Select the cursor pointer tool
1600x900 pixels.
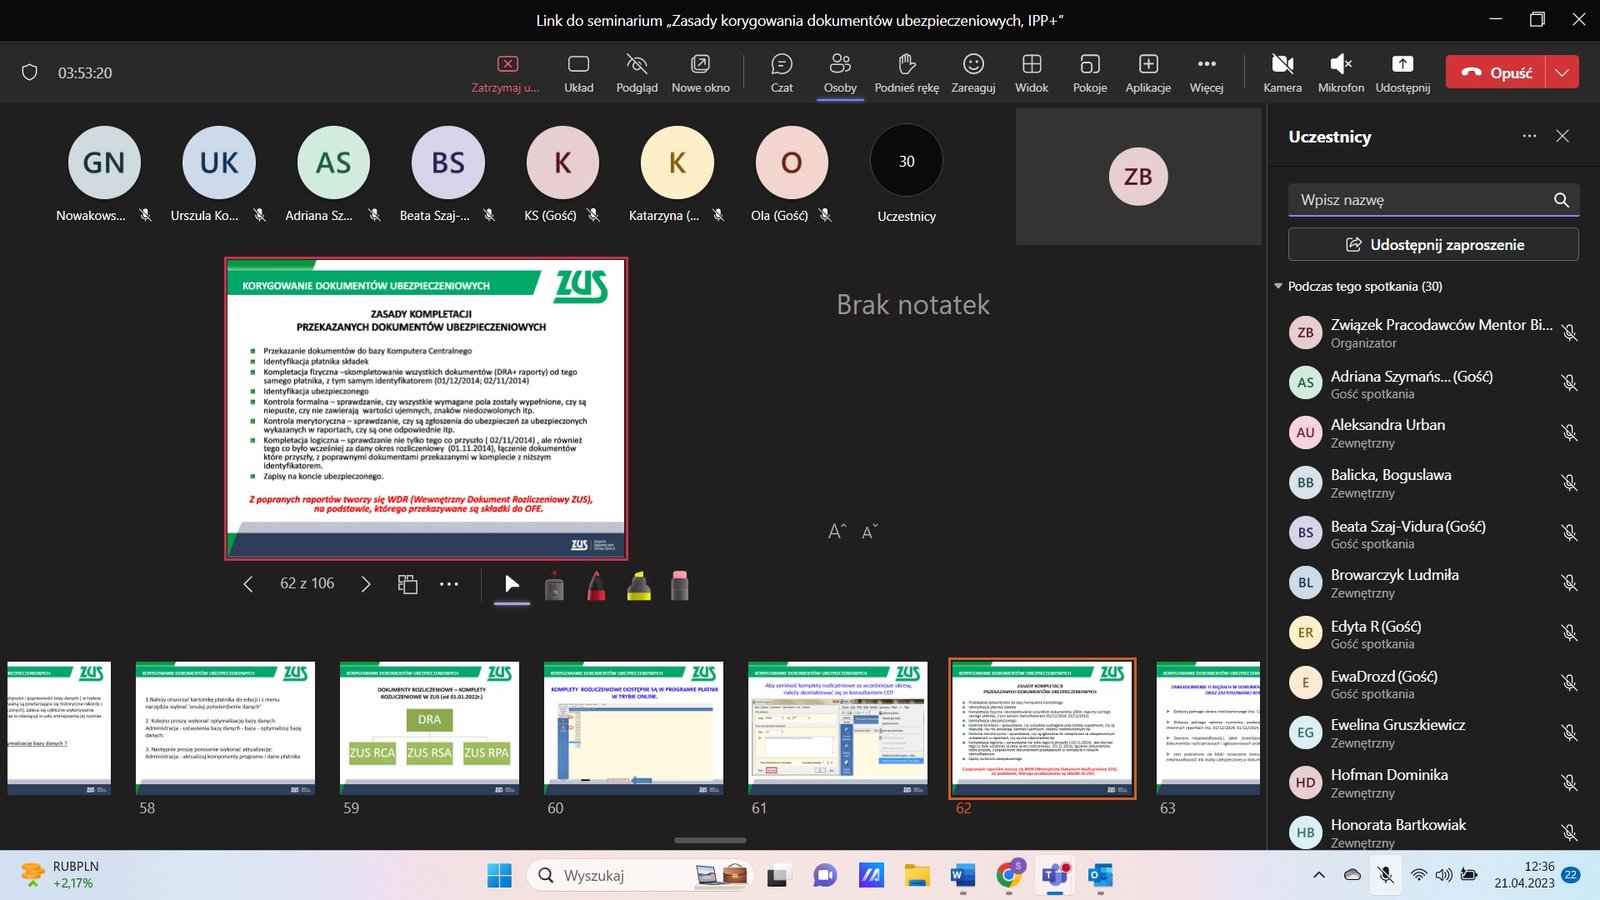pyautogui.click(x=512, y=584)
